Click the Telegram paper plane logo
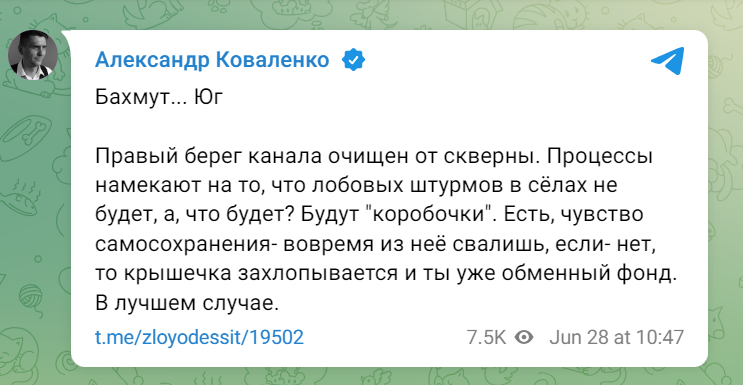This screenshot has width=743, height=385. (x=668, y=61)
